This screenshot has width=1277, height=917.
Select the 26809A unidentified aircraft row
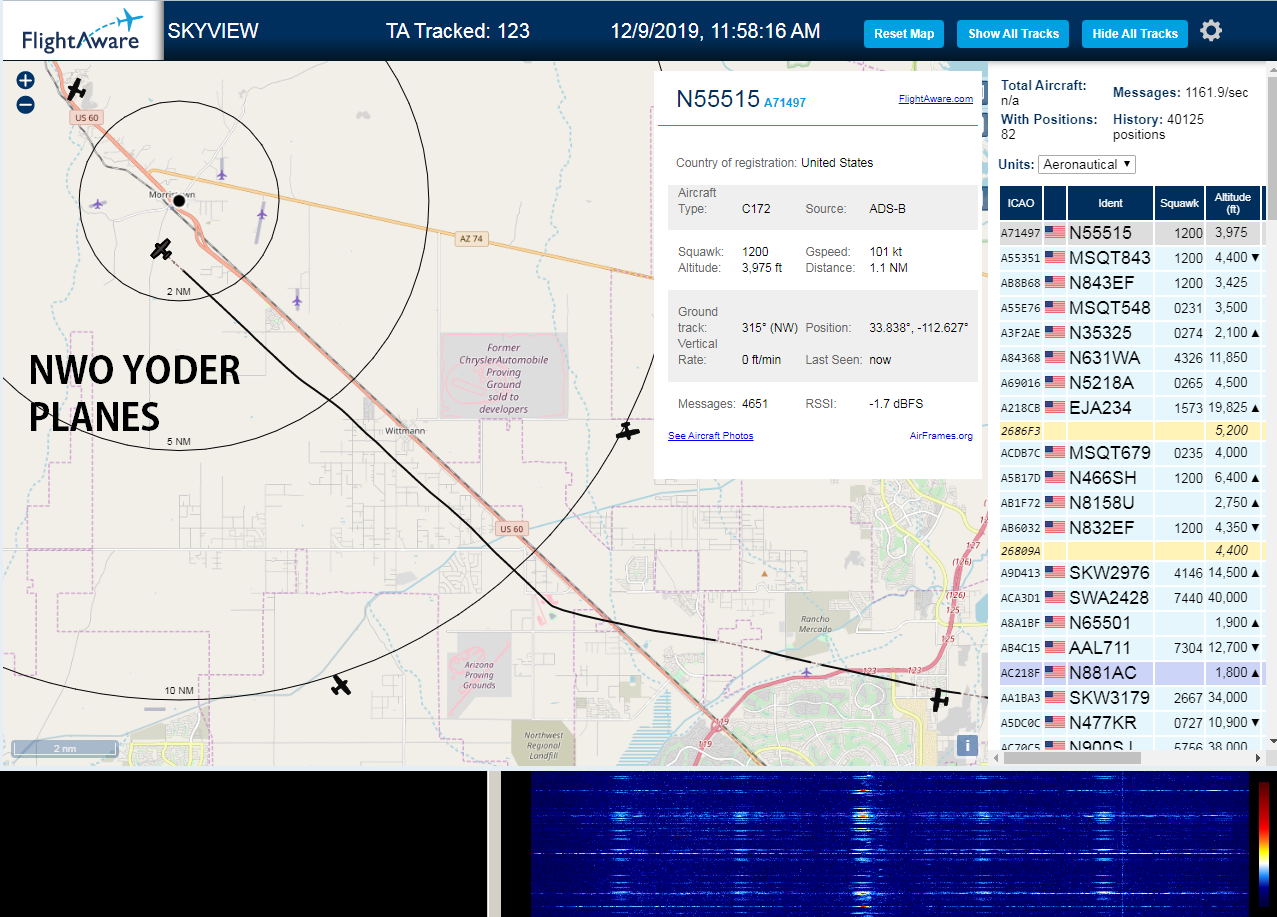1131,551
